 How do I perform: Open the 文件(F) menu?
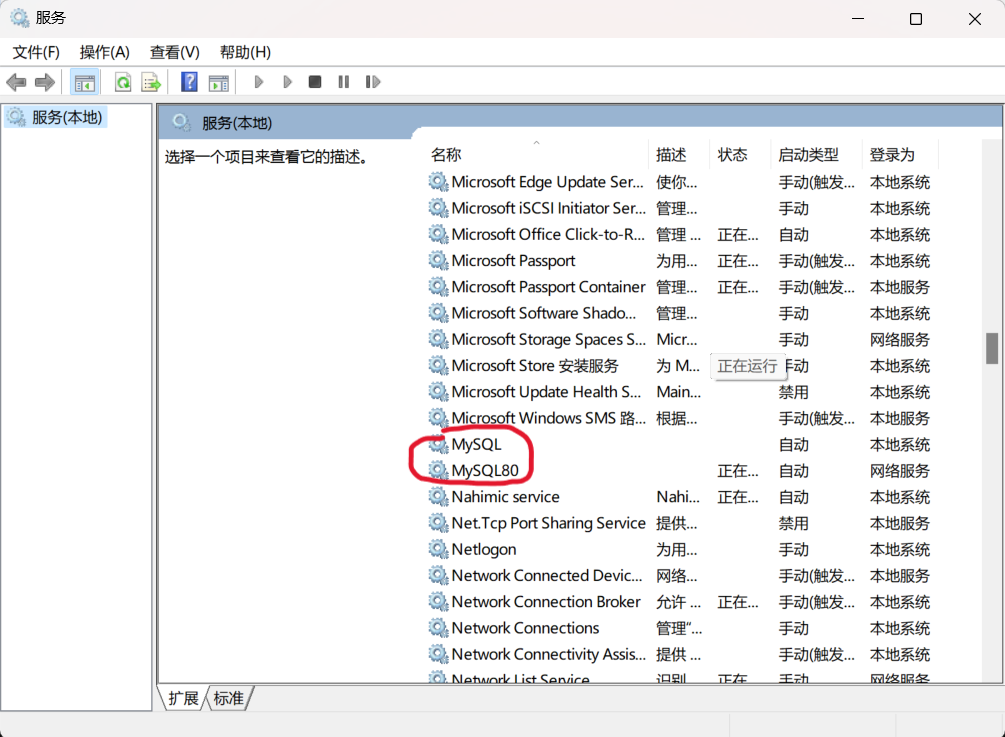(36, 52)
